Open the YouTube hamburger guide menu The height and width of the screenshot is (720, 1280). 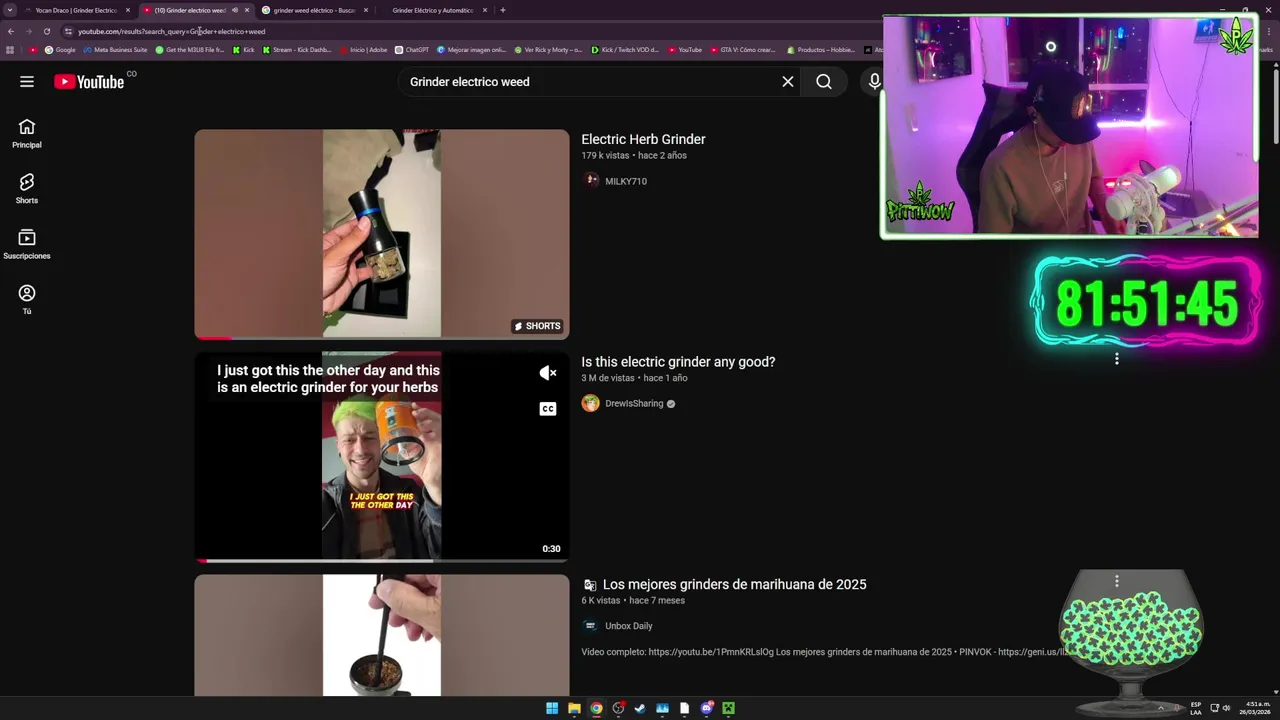click(x=27, y=82)
